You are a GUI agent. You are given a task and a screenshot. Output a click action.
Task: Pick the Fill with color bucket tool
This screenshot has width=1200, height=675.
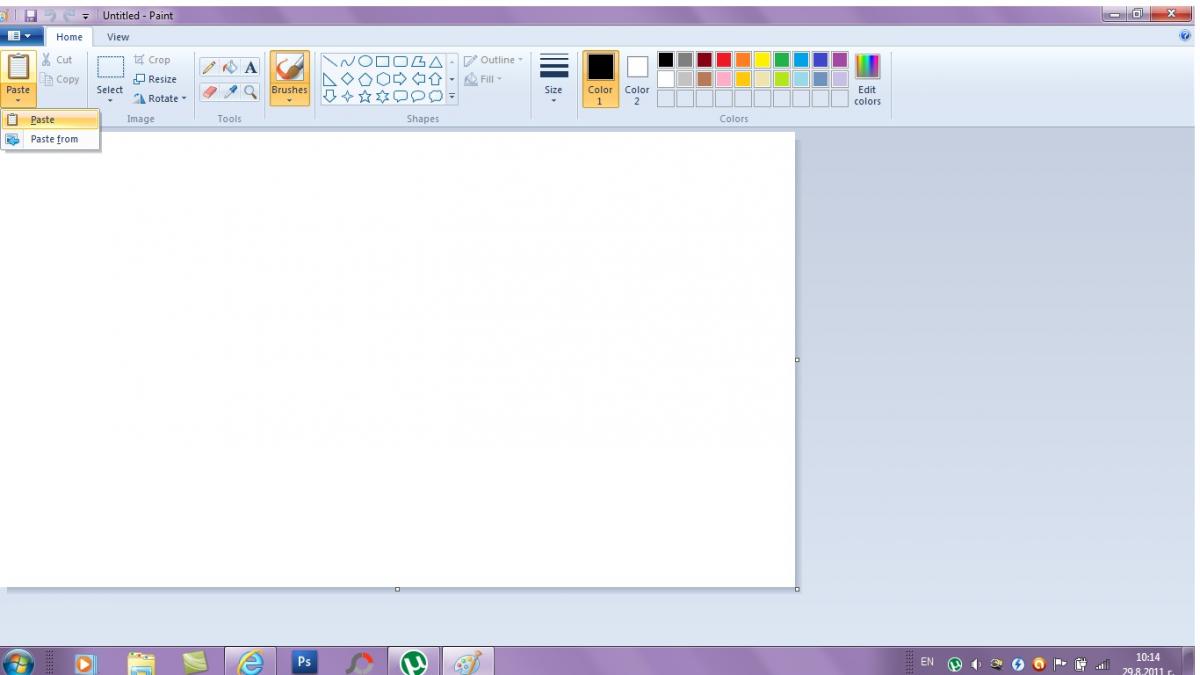pyautogui.click(x=230, y=68)
